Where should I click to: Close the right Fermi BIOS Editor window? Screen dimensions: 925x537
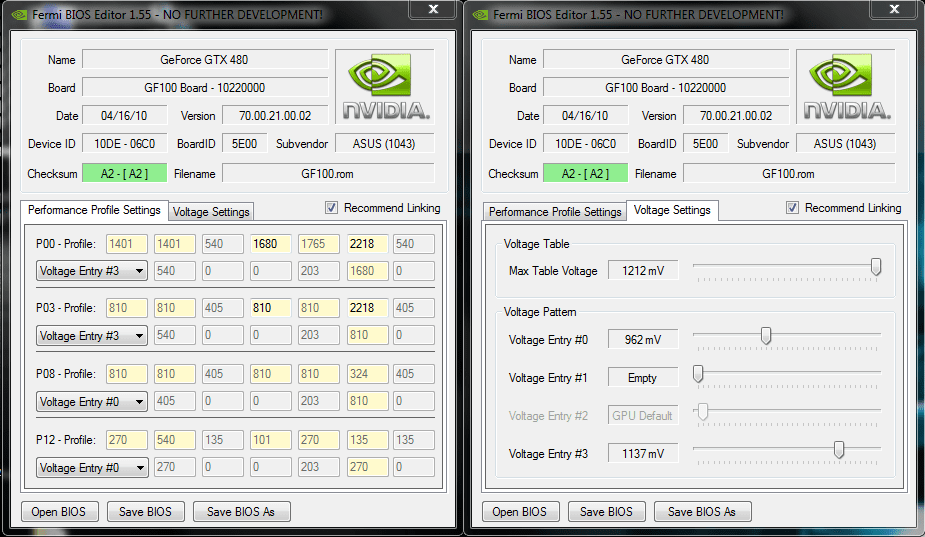pyautogui.click(x=894, y=9)
